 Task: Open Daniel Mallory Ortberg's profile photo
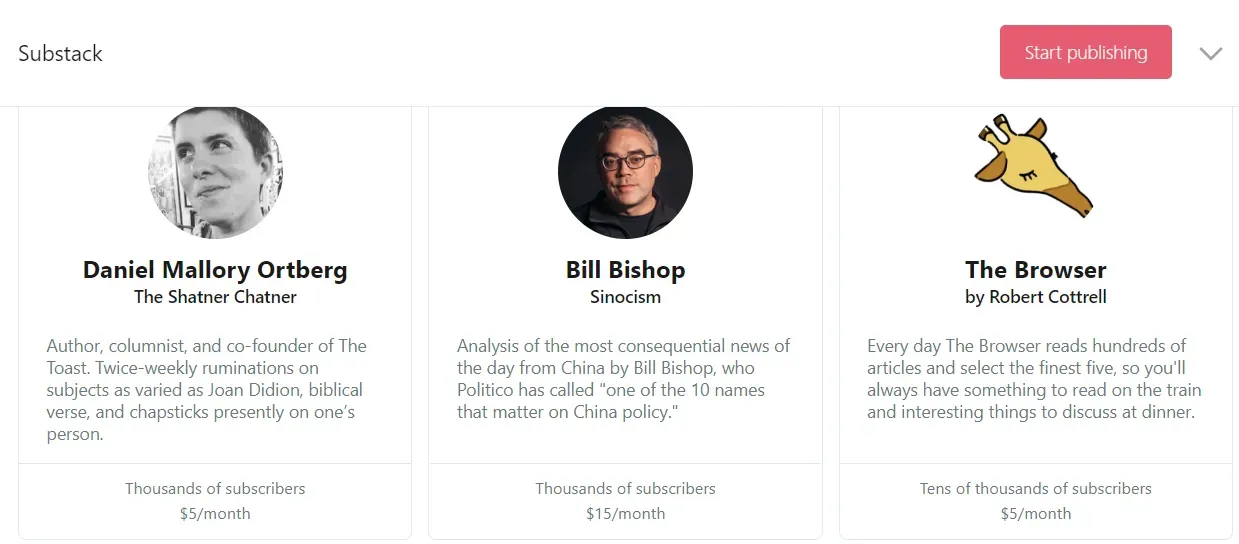[x=215, y=172]
